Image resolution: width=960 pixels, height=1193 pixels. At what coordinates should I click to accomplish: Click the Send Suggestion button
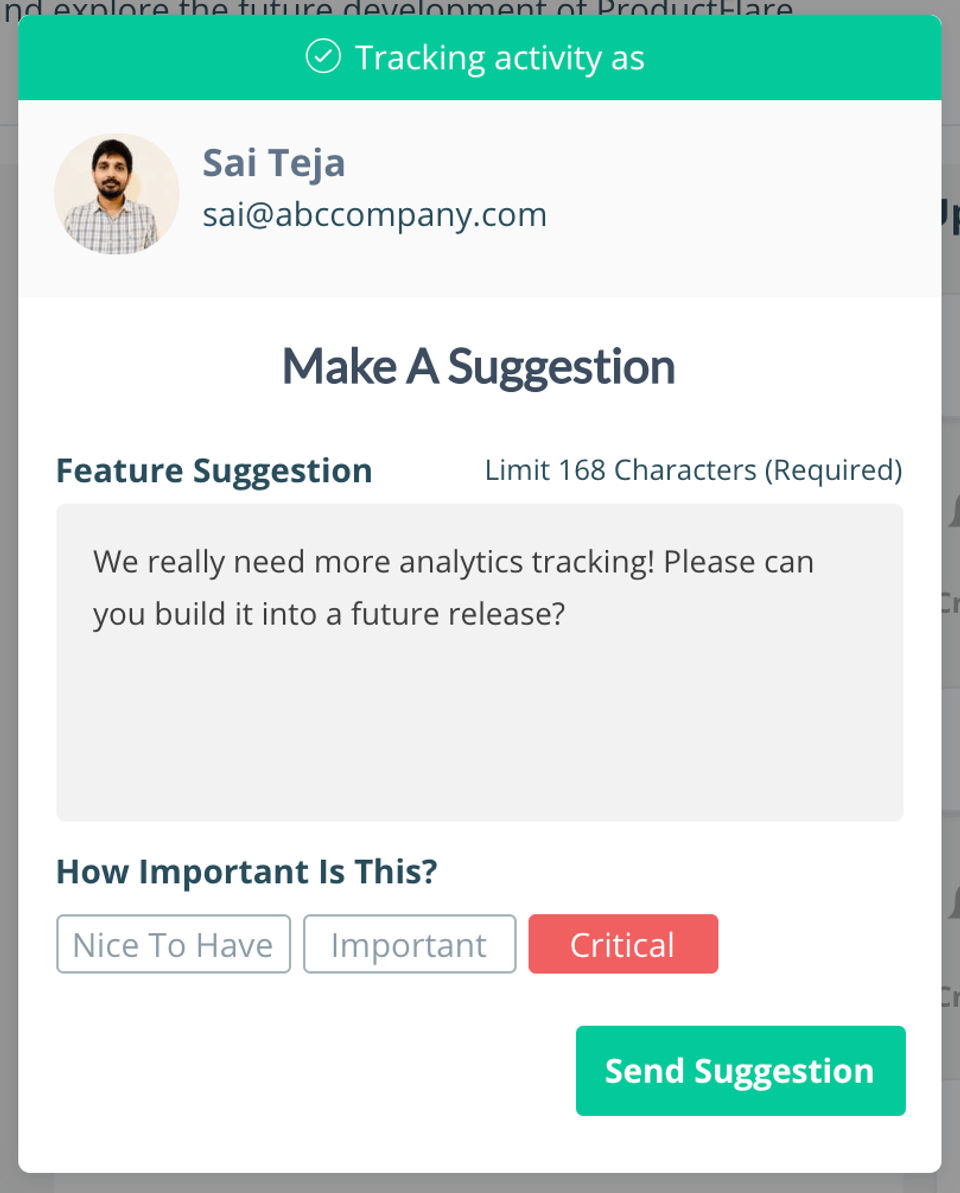(x=740, y=1071)
